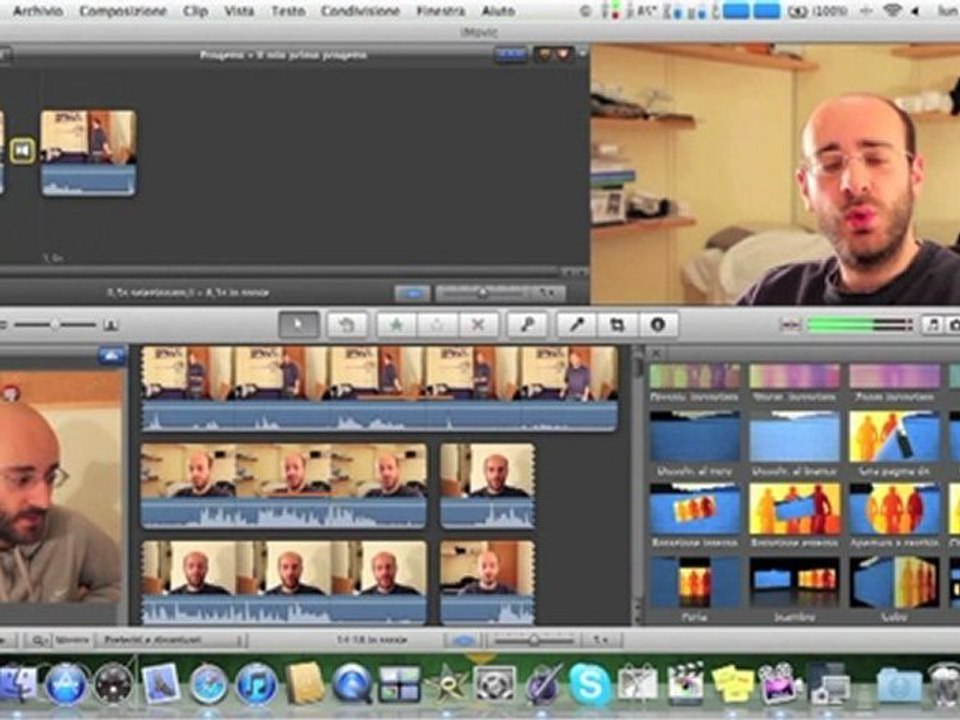Click the search magnifier in event footer

(x=39, y=640)
